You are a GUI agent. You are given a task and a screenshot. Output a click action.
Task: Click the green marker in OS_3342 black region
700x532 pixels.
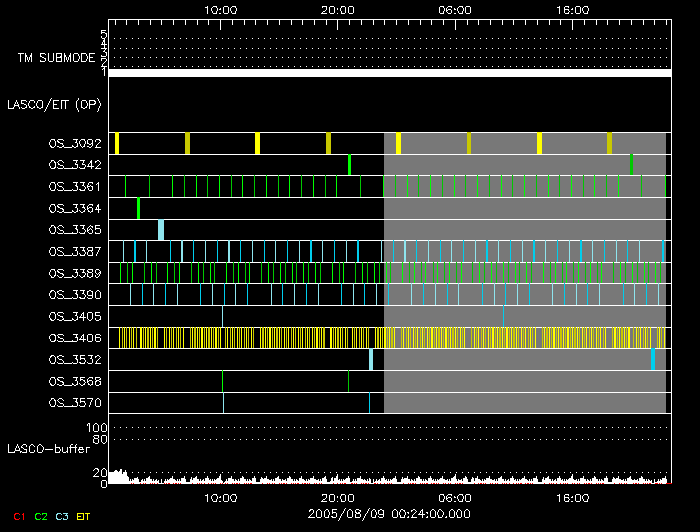coord(349,164)
